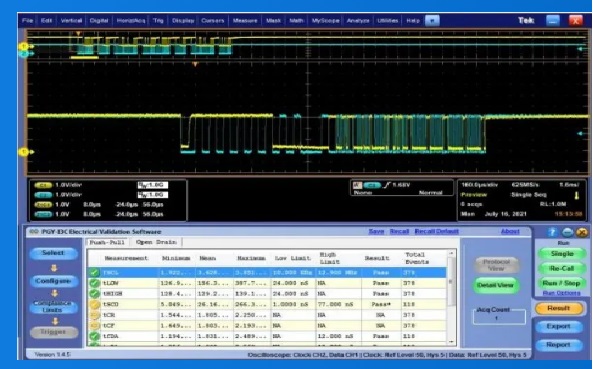Click the yellow zoom channel badge

click(x=43, y=205)
